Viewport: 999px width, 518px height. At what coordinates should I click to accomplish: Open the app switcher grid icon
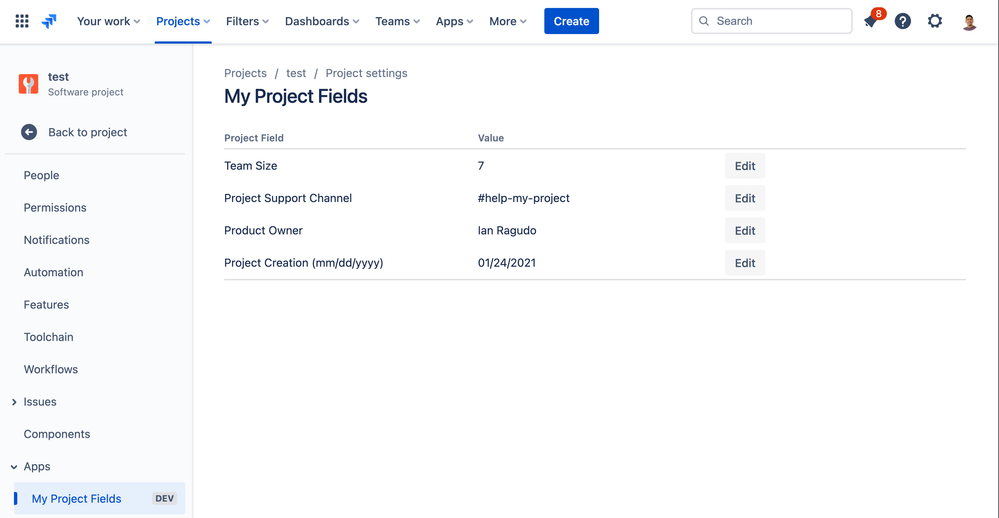pos(22,21)
